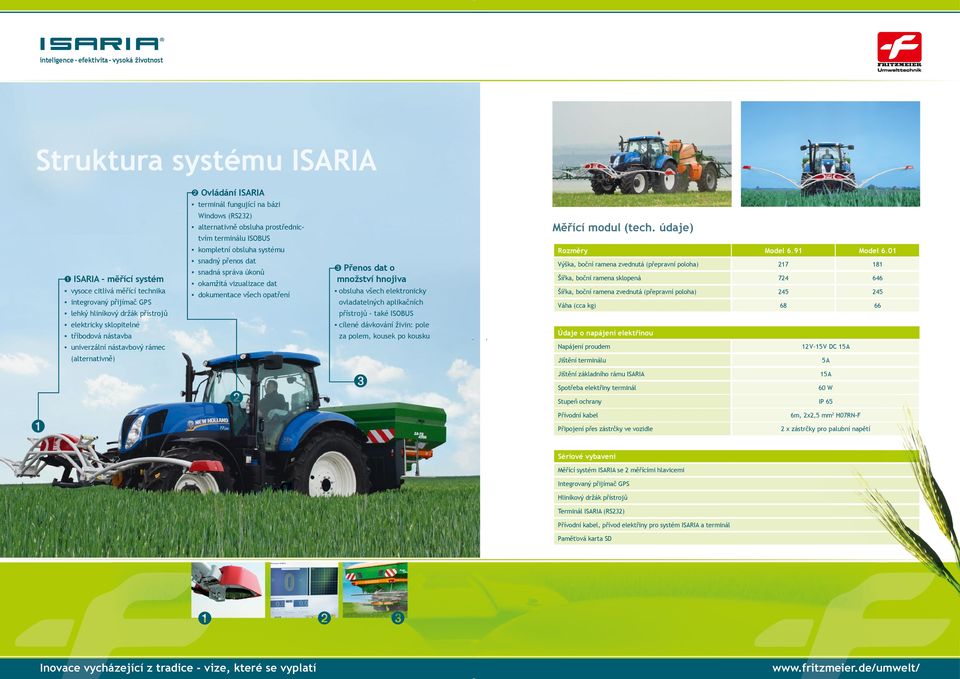
Task: Select the 'Stupeň ochrany' row label
Action: click(579, 402)
